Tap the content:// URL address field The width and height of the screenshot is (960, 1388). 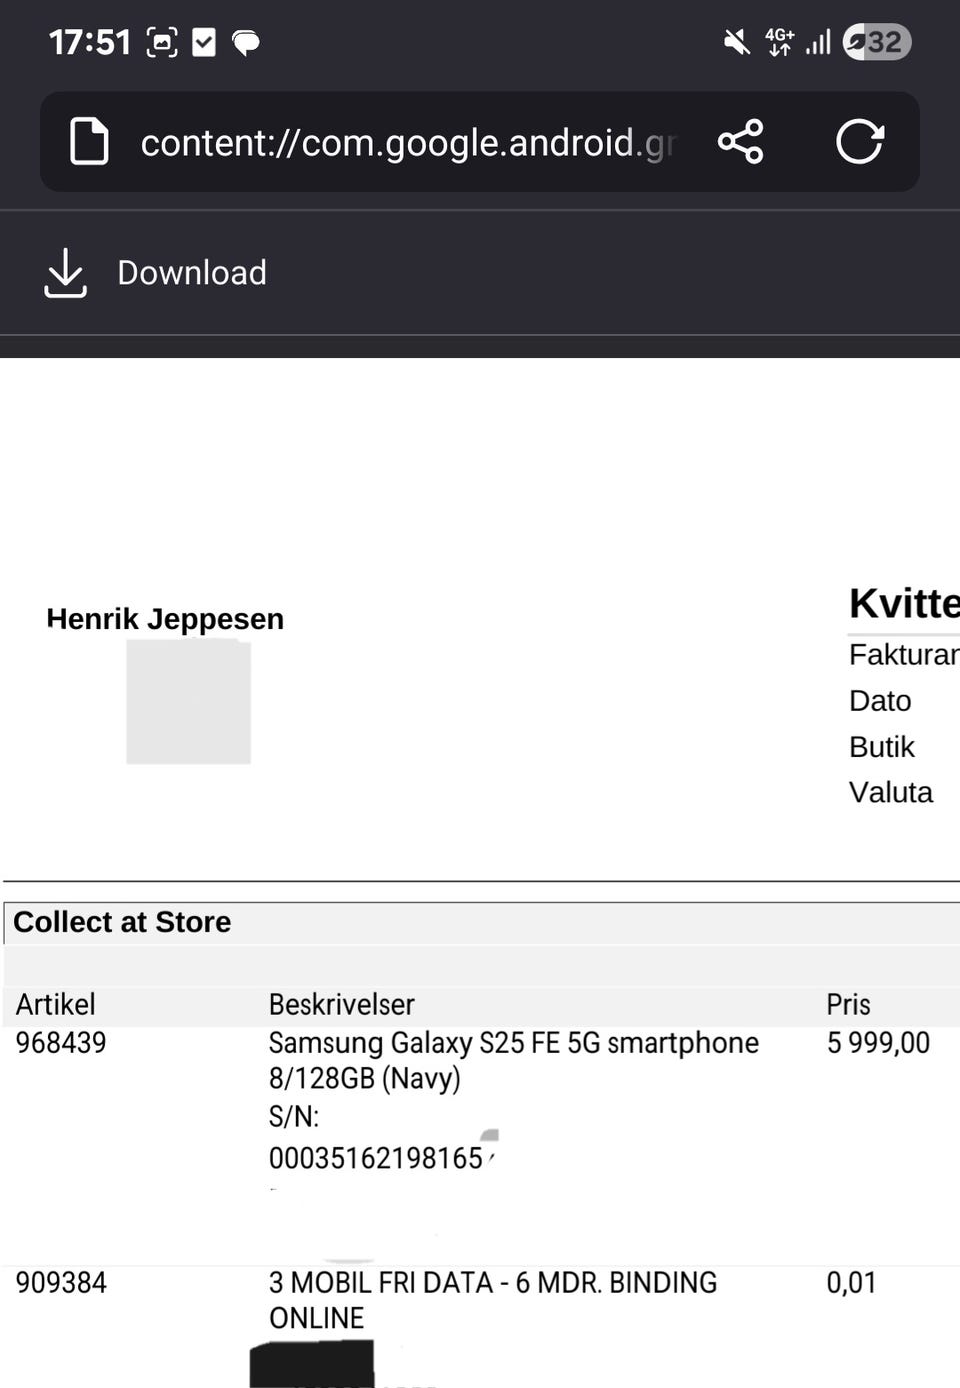[408, 142]
